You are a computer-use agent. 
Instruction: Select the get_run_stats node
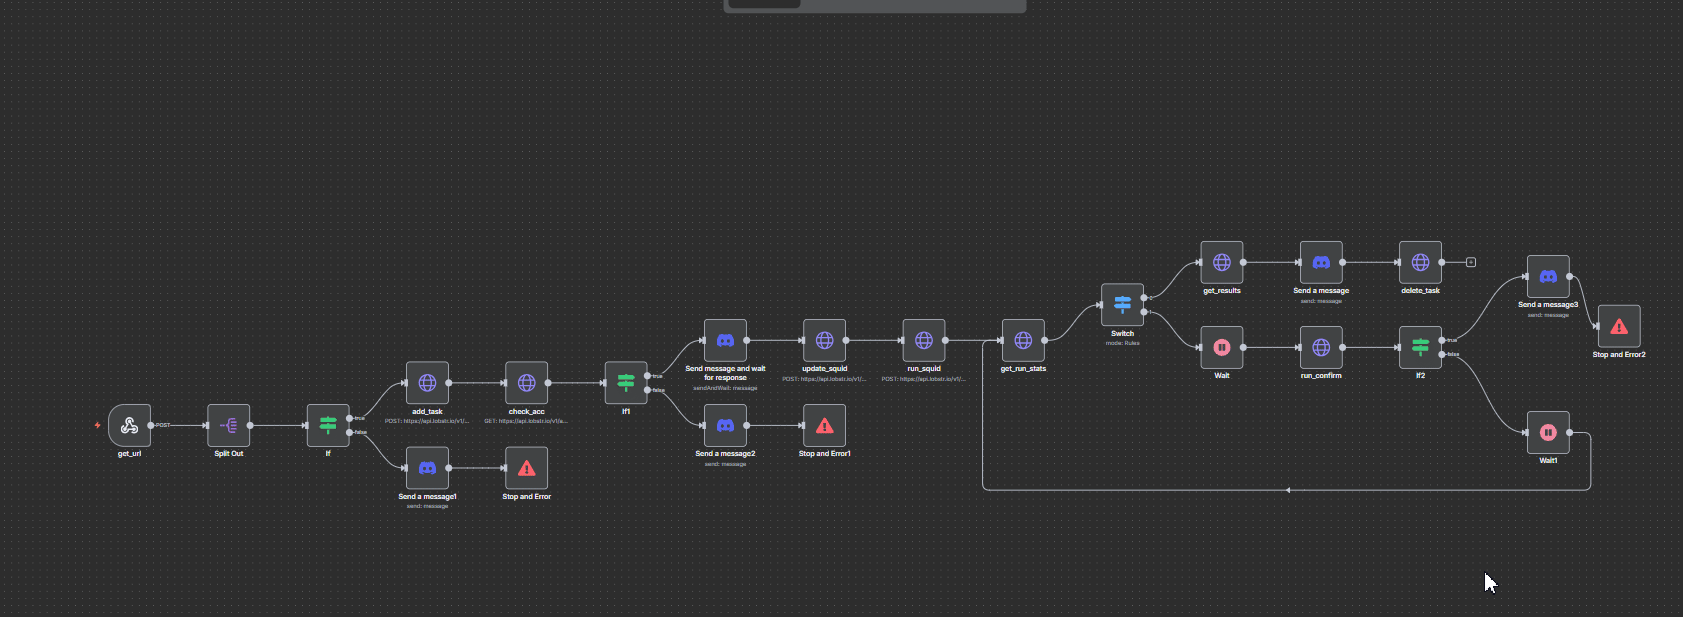[x=1023, y=341]
